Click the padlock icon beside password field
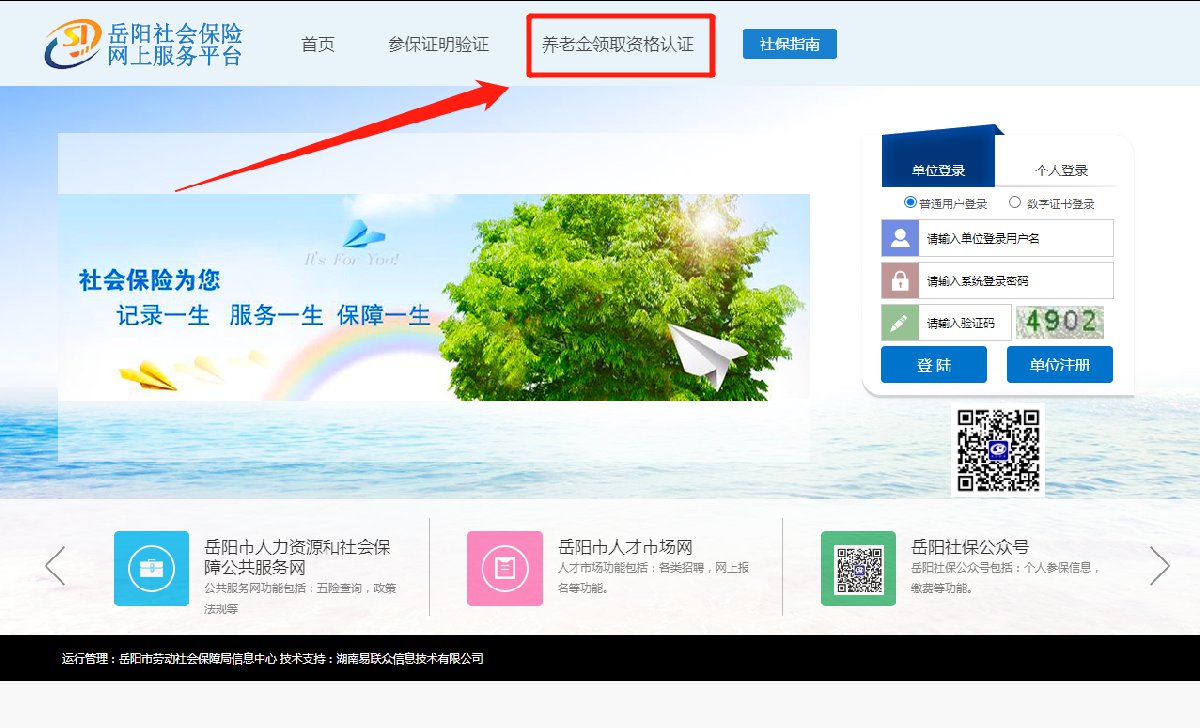 click(x=900, y=280)
